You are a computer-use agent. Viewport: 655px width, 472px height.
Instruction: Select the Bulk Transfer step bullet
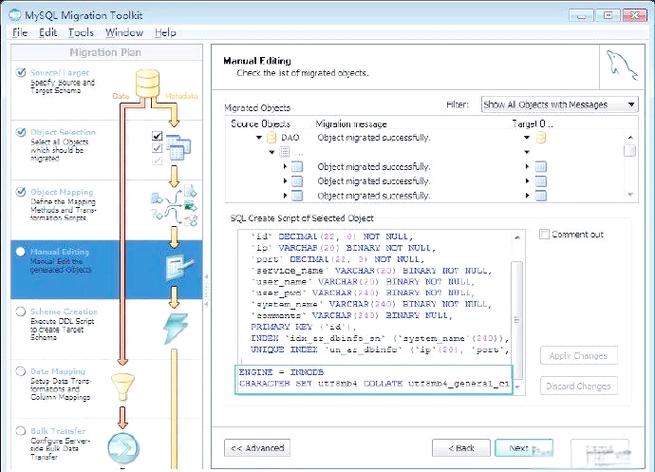point(20,431)
